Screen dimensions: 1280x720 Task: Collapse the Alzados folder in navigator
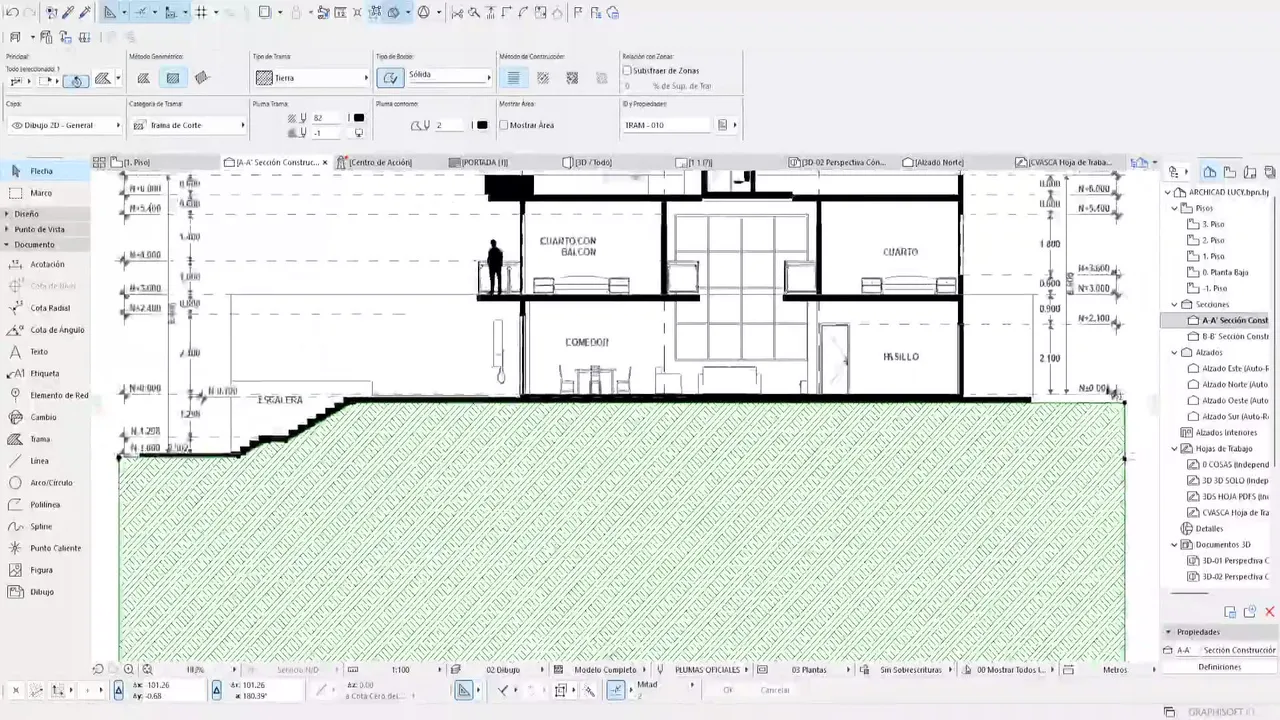pyautogui.click(x=1175, y=352)
